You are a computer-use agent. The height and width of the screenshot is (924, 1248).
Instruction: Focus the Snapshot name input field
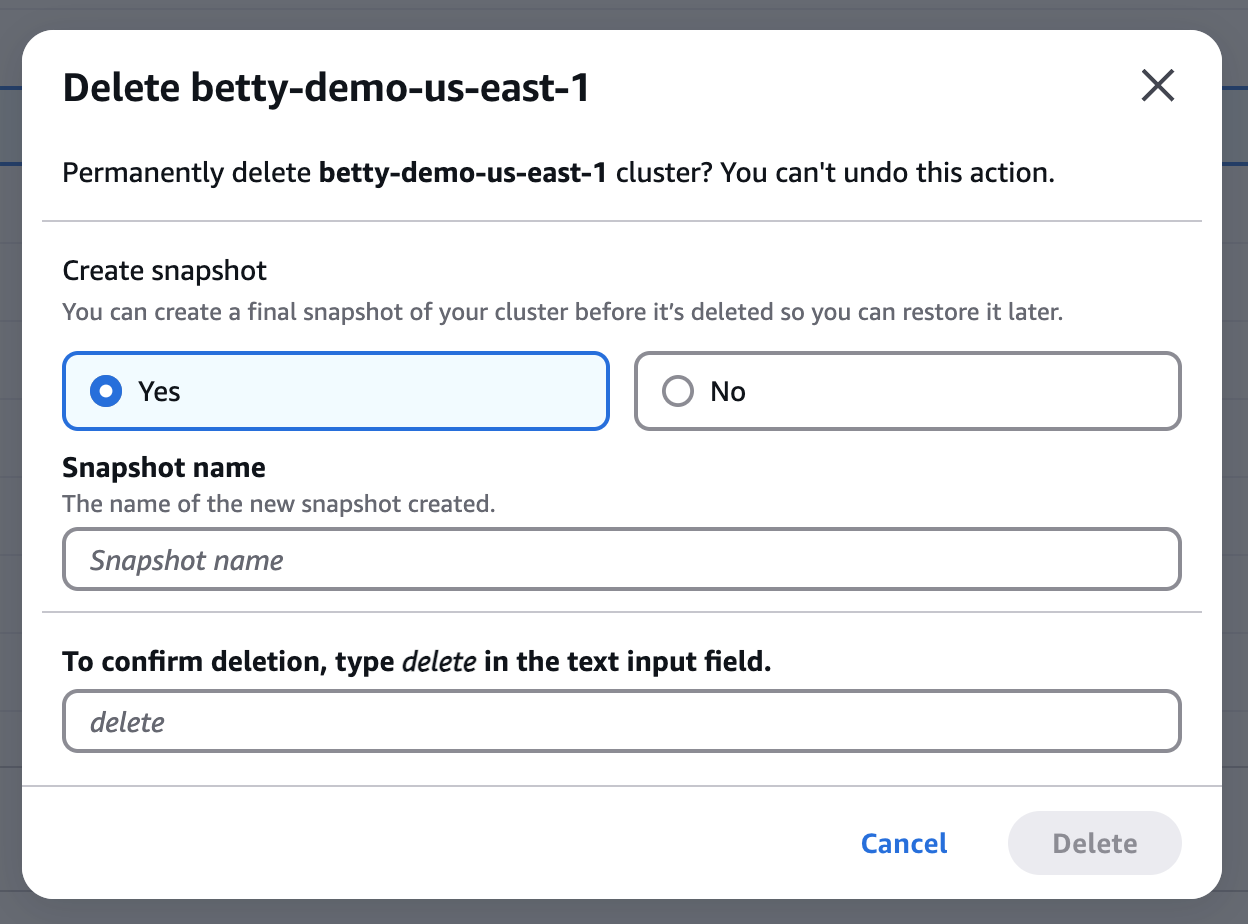621,560
